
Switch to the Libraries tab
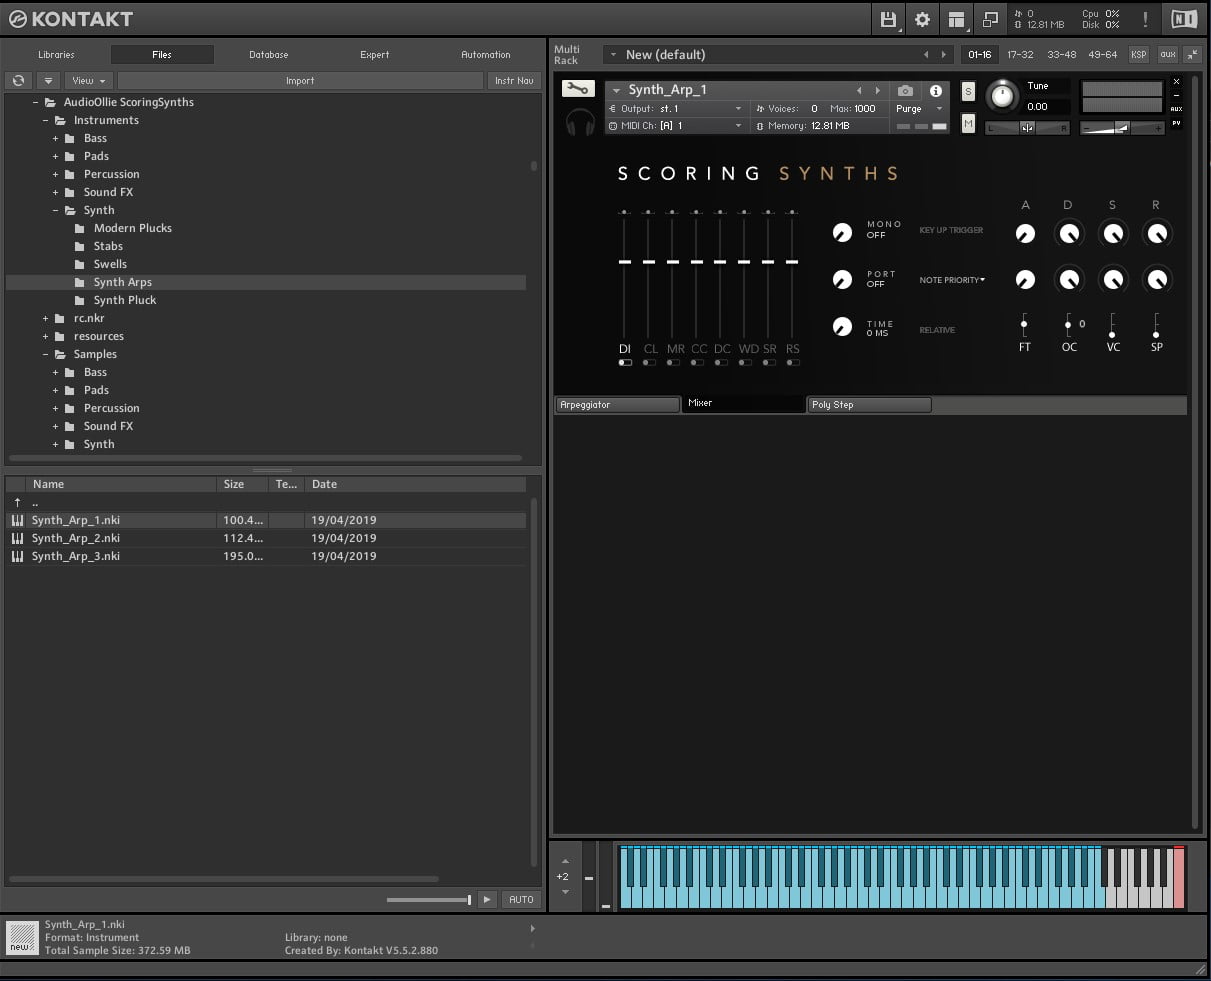pos(57,55)
